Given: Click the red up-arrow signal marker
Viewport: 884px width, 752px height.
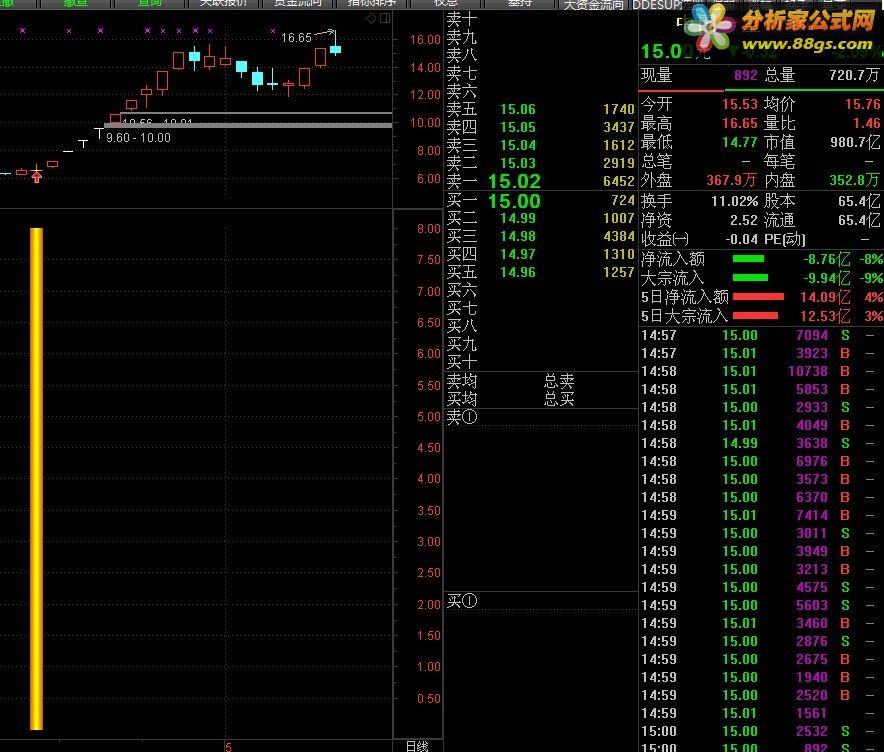Looking at the screenshot, I should click(x=37, y=178).
